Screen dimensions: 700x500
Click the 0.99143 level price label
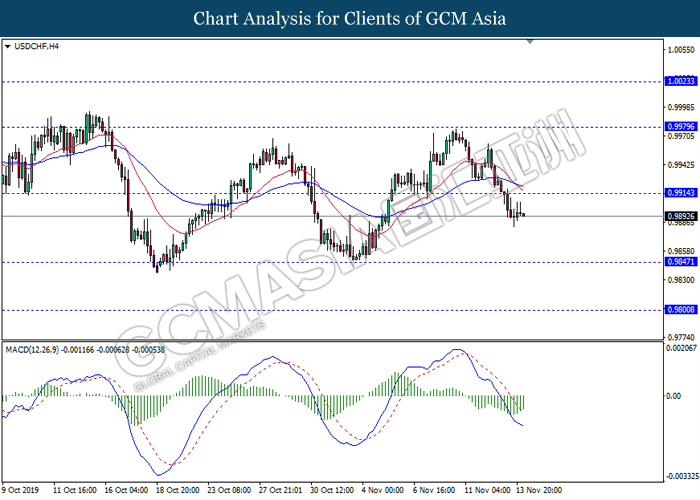(681, 193)
